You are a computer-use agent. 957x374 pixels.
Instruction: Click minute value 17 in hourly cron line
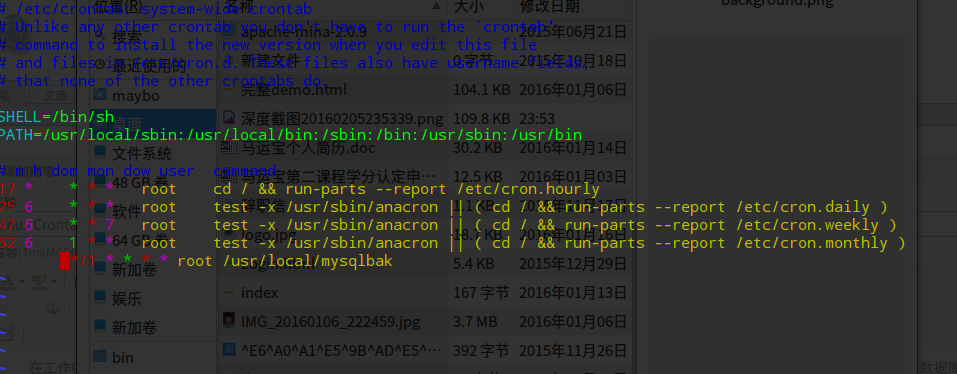point(7,189)
